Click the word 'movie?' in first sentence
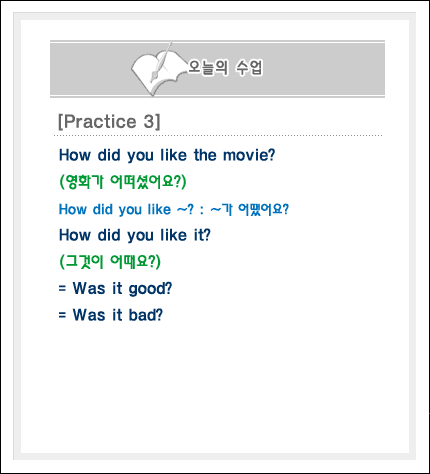This screenshot has height=474, width=430. [x=249, y=155]
